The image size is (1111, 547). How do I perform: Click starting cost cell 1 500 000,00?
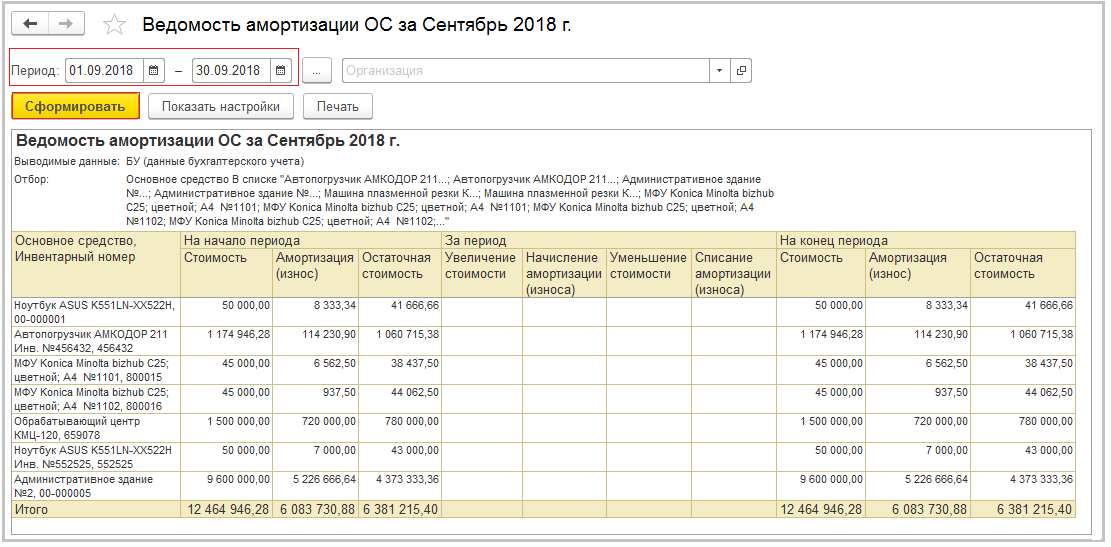pyautogui.click(x=227, y=428)
